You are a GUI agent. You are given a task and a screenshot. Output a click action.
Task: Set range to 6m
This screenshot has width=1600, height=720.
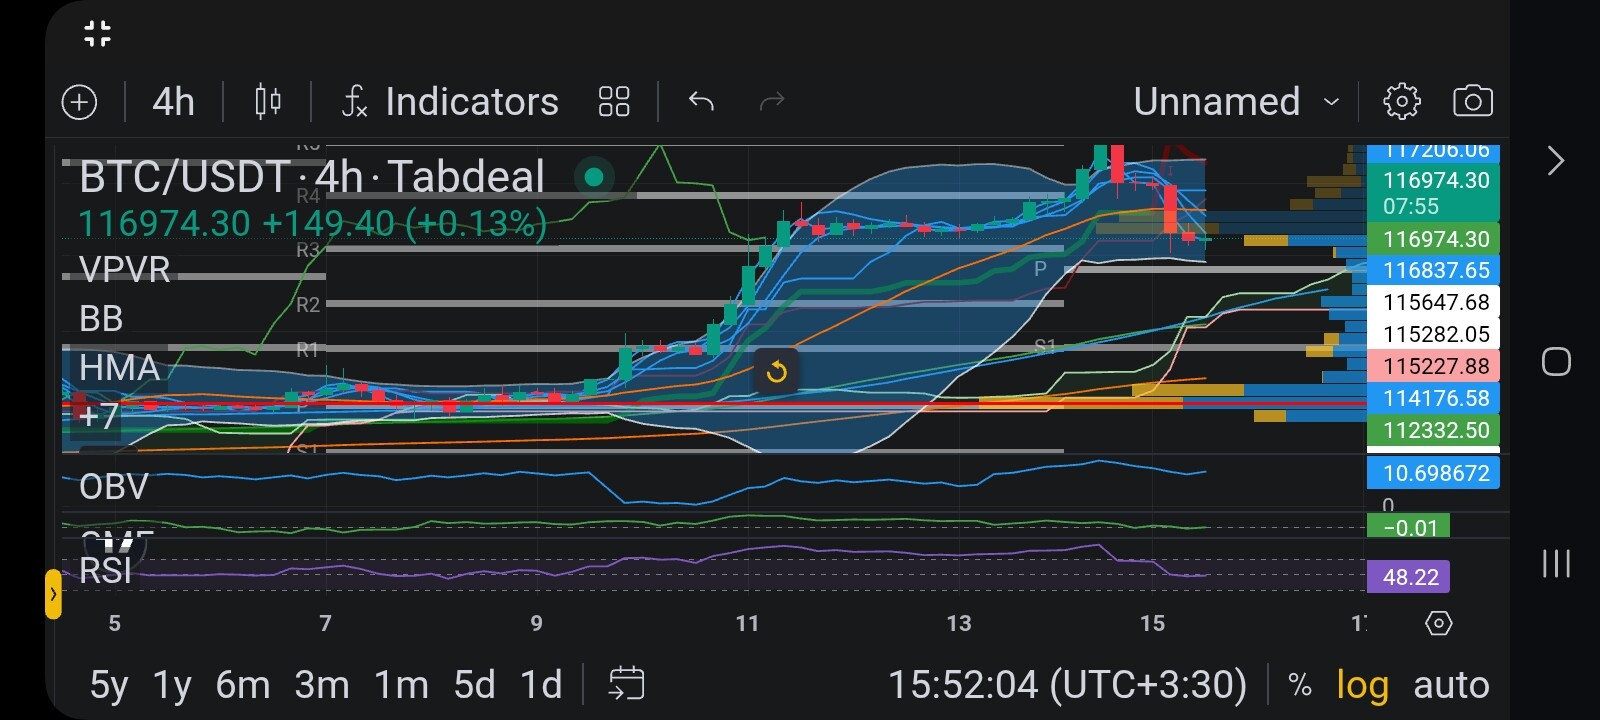243,685
